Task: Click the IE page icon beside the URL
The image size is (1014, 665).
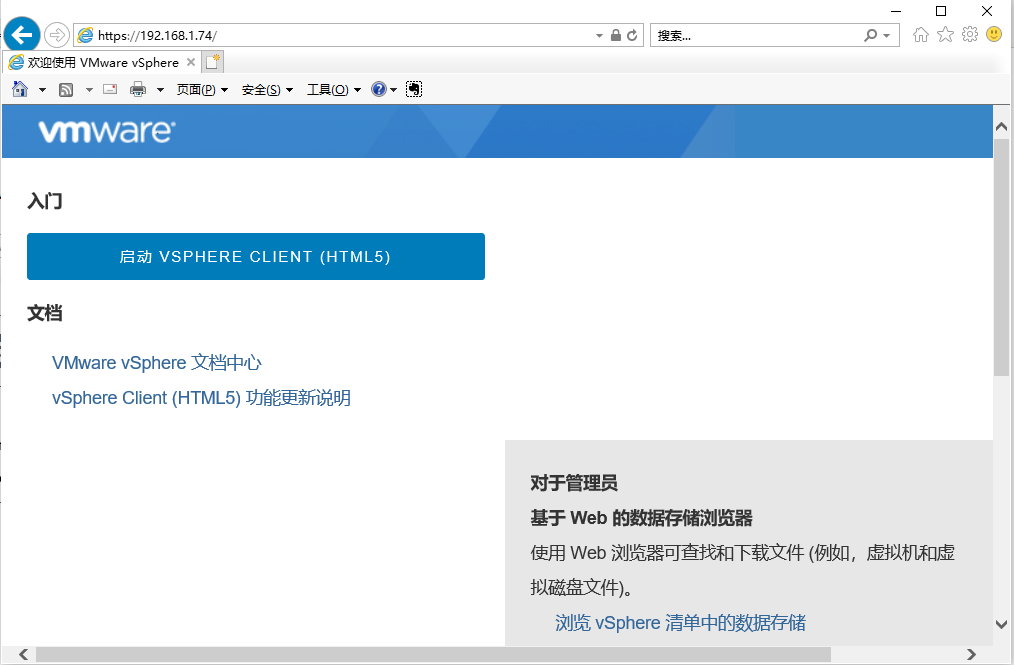Action: point(85,35)
